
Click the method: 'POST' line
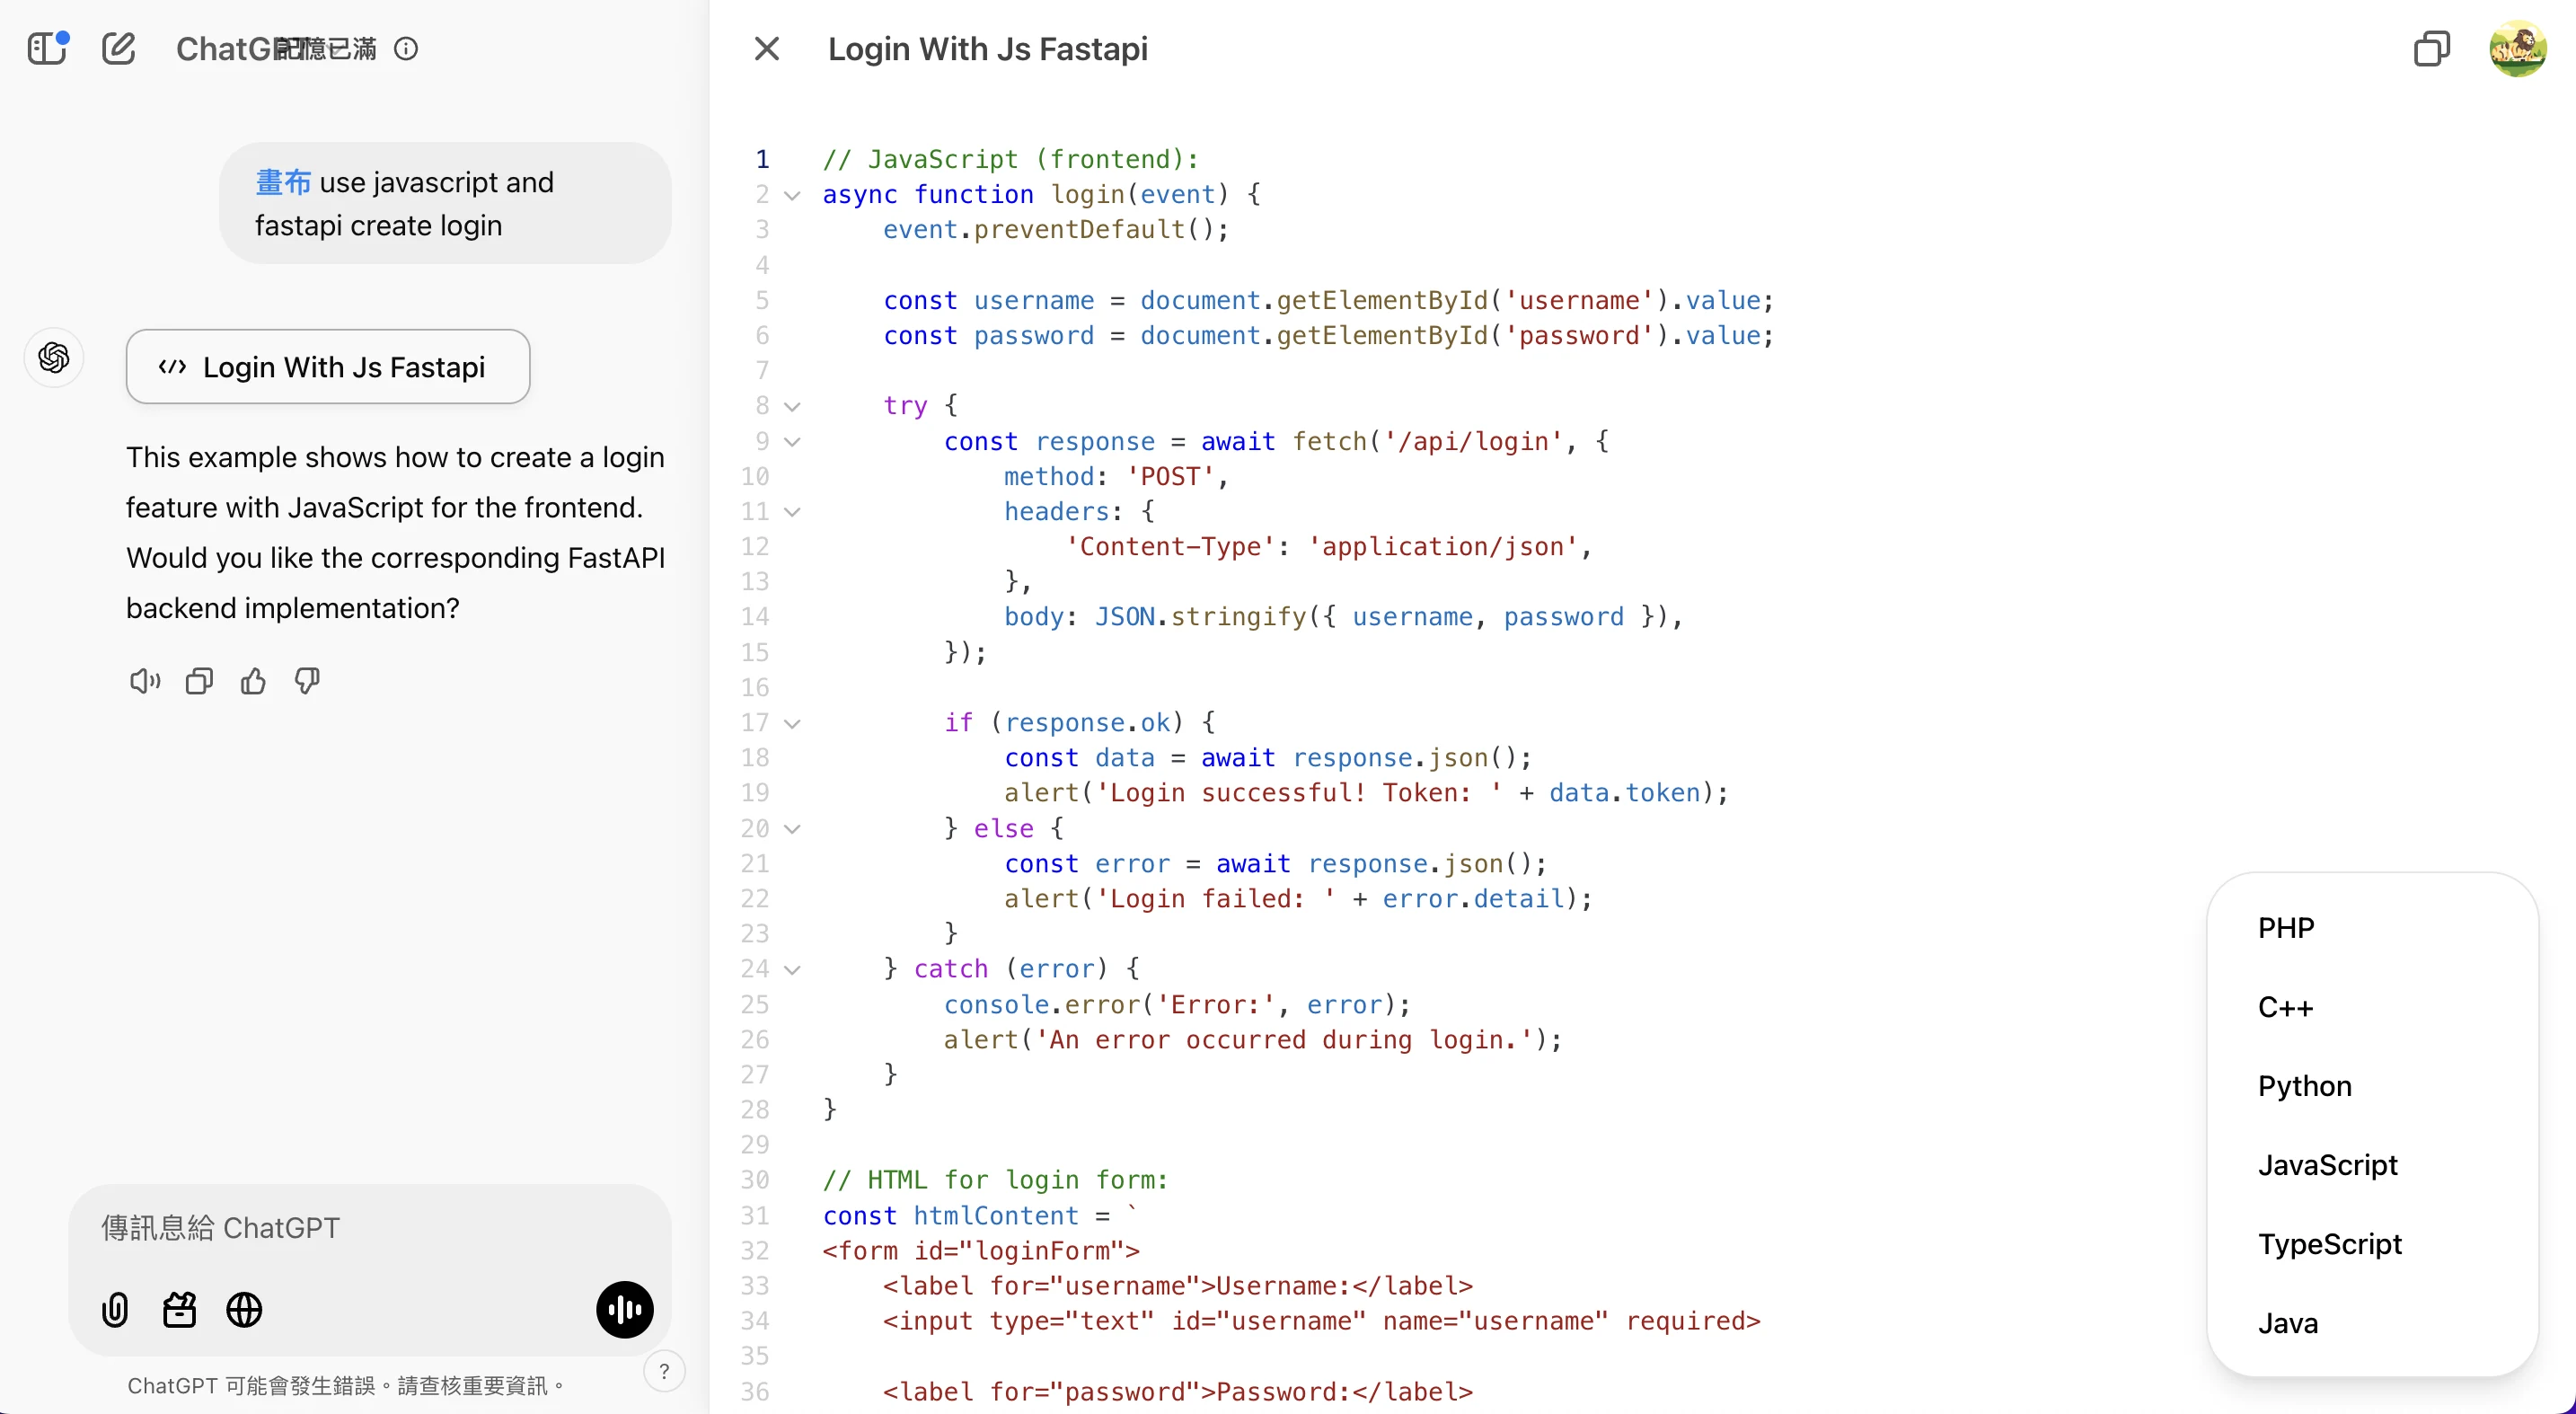click(1116, 477)
